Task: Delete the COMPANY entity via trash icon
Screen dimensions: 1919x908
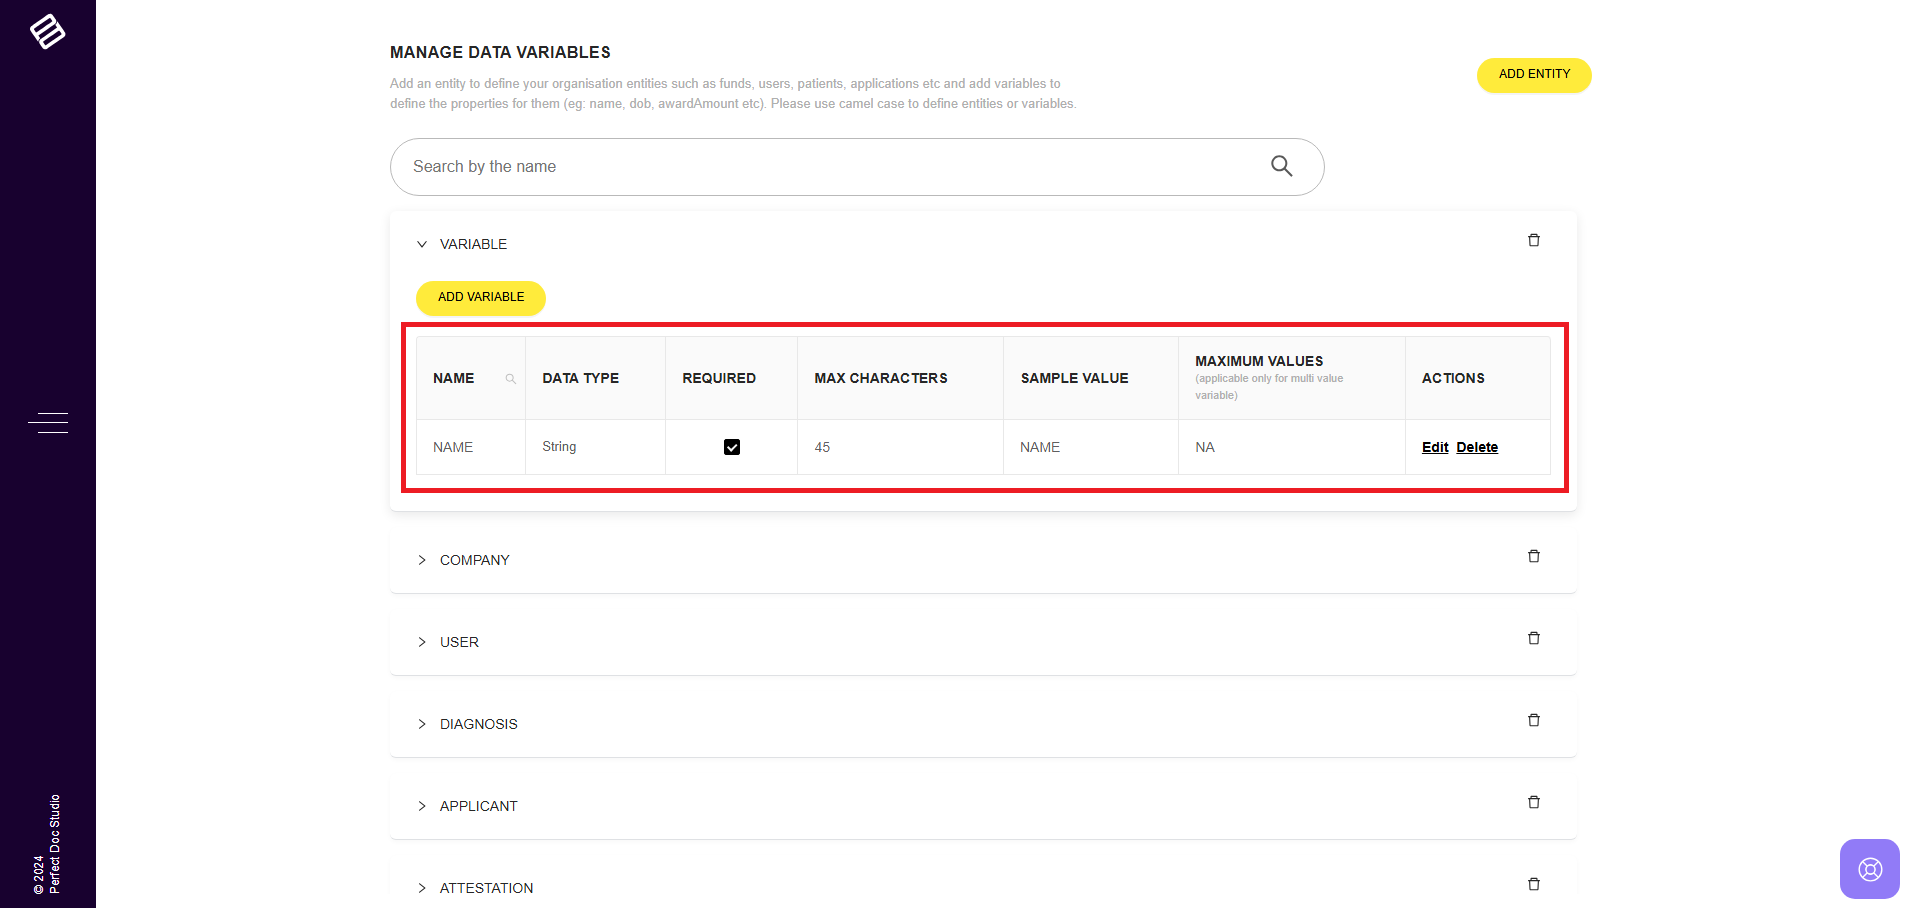Action: pos(1533,556)
